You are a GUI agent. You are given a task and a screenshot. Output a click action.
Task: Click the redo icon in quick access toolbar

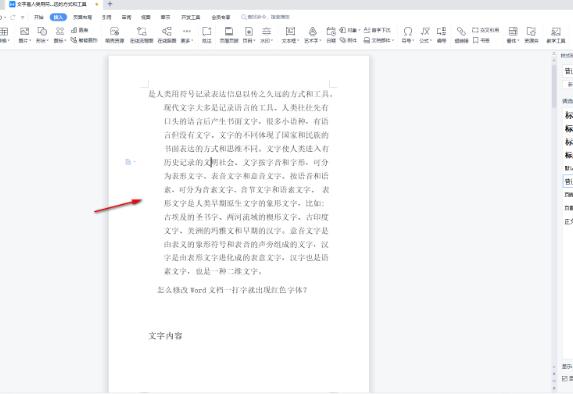[13, 17]
